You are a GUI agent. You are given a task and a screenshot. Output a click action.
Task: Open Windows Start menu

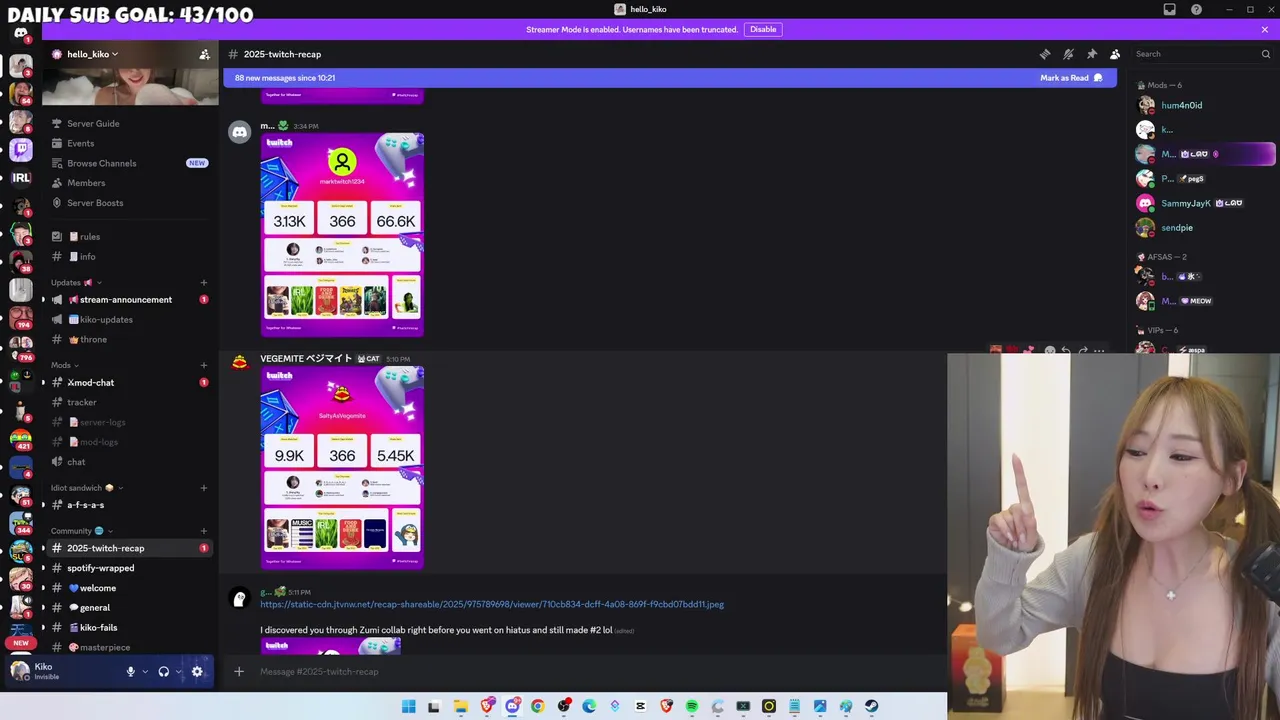[408, 707]
